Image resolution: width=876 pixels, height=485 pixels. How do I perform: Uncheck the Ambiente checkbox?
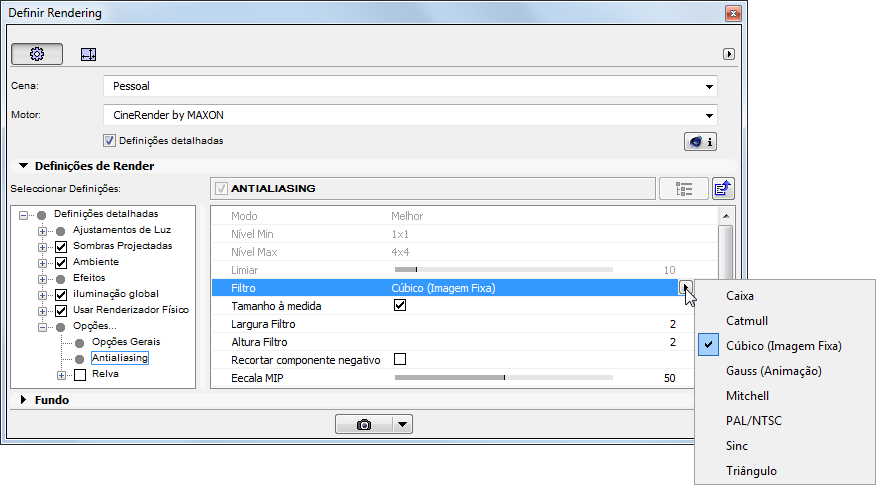pyautogui.click(x=61, y=263)
